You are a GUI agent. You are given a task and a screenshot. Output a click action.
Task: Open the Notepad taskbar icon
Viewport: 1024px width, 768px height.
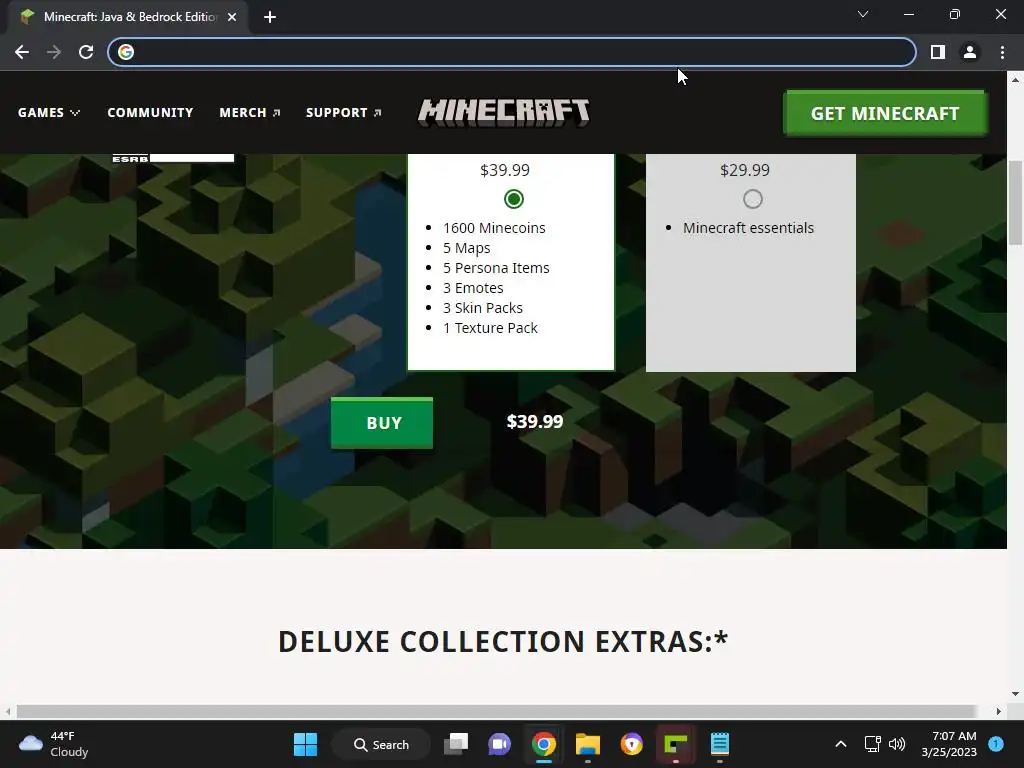tap(719, 744)
